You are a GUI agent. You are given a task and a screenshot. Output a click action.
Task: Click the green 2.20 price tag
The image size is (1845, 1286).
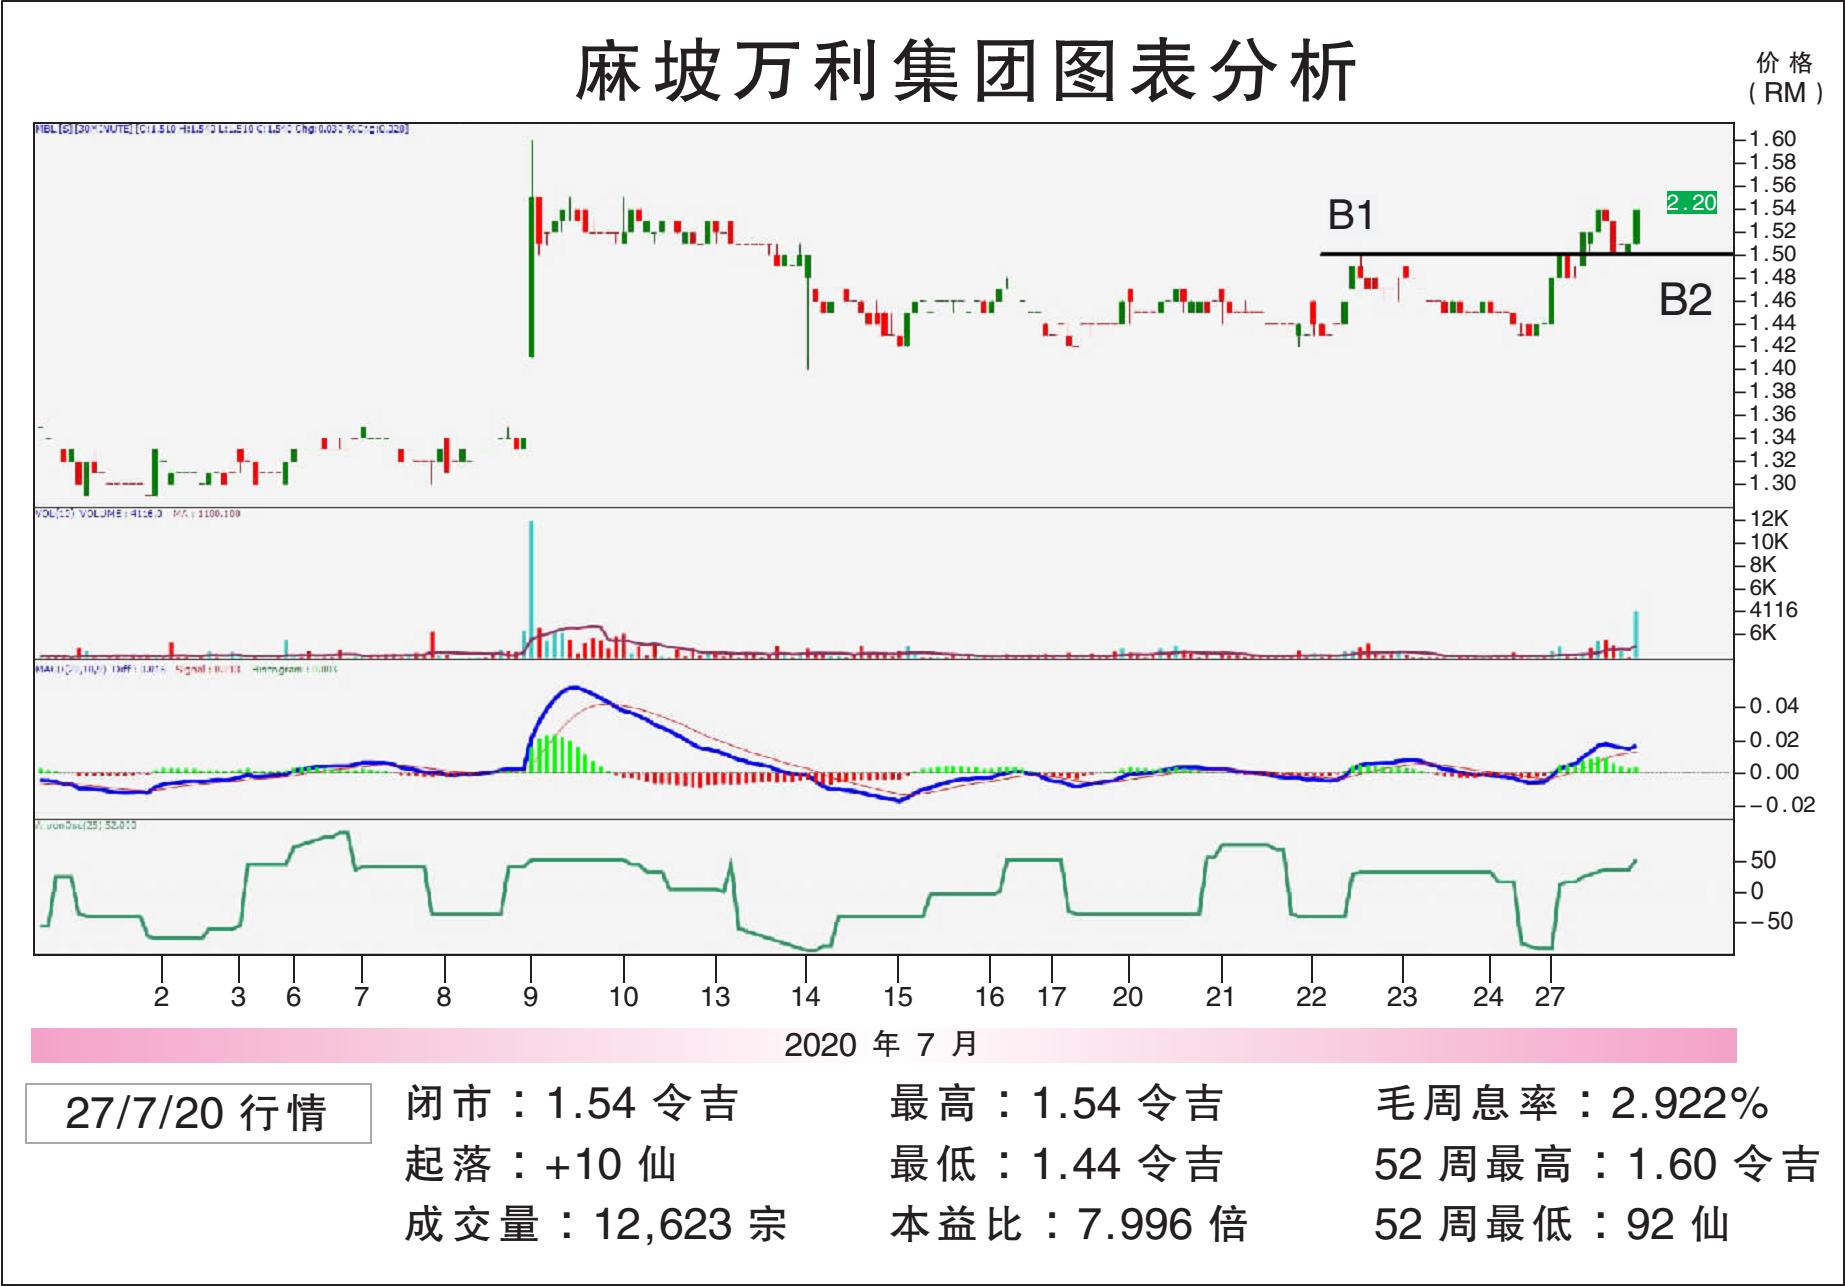coord(1691,203)
